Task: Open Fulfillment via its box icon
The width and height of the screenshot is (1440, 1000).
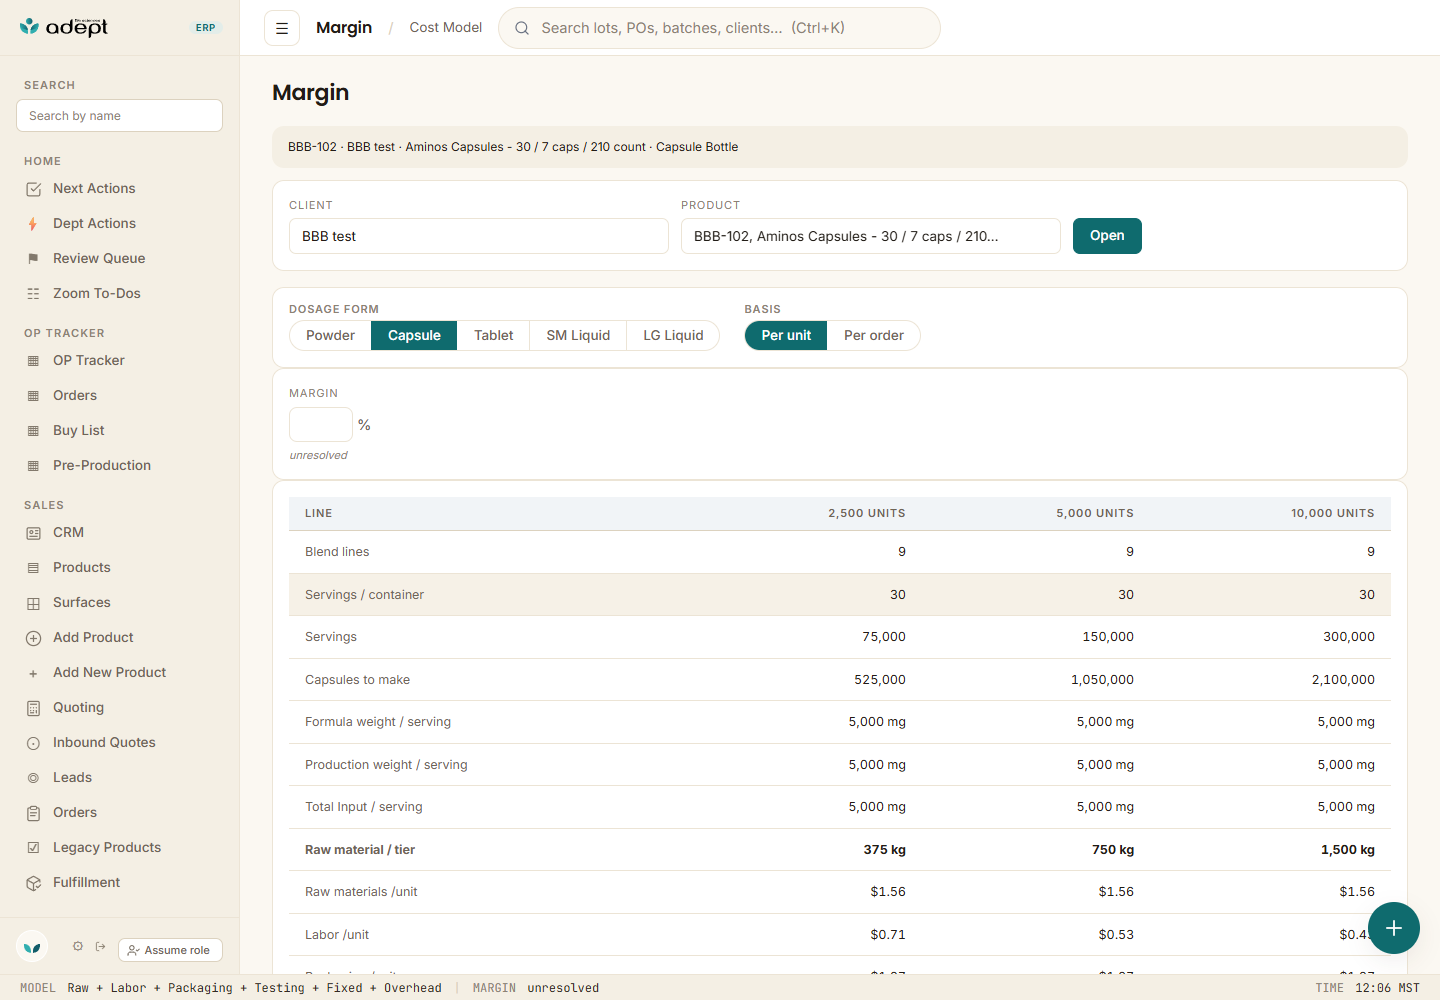Action: (33, 883)
